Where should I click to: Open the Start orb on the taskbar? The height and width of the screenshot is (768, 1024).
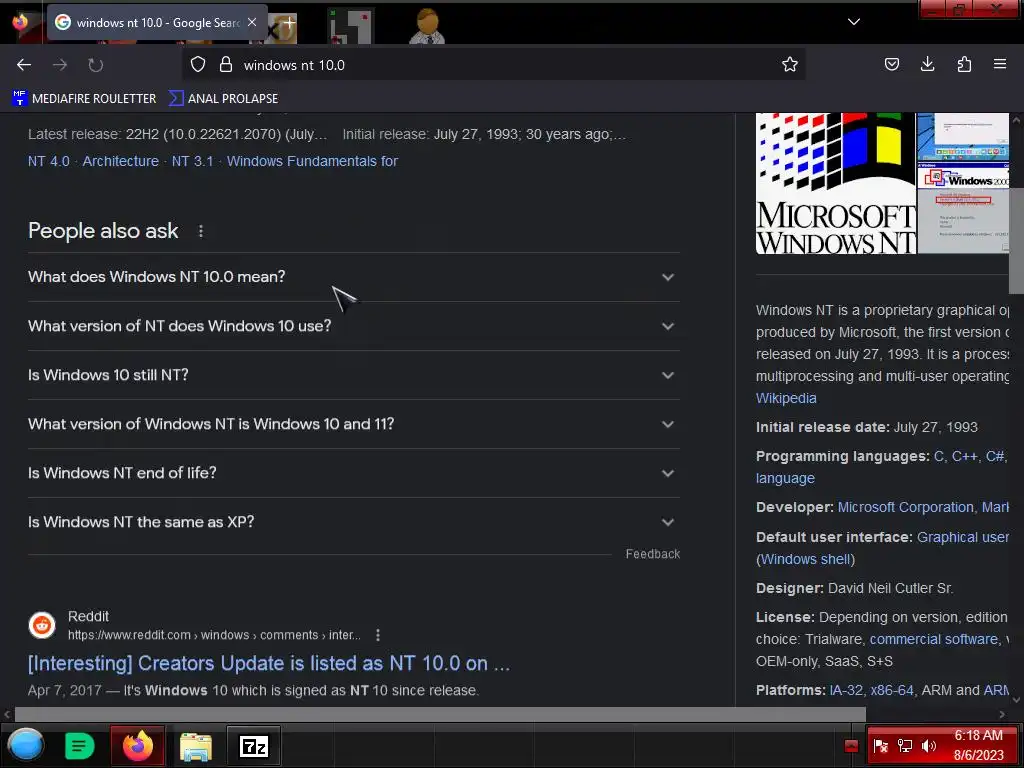(x=26, y=745)
